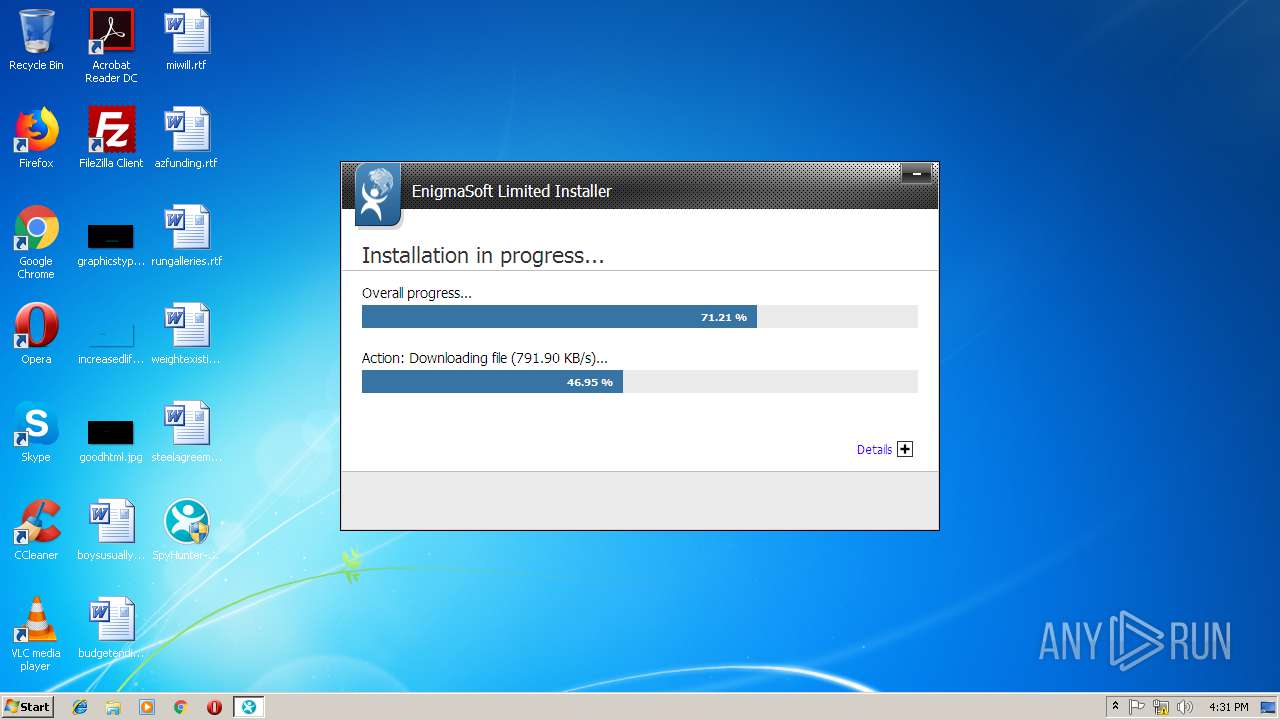Click the 4:31 PM taskbar clock
The width and height of the screenshot is (1280, 720).
pyautogui.click(x=1228, y=707)
